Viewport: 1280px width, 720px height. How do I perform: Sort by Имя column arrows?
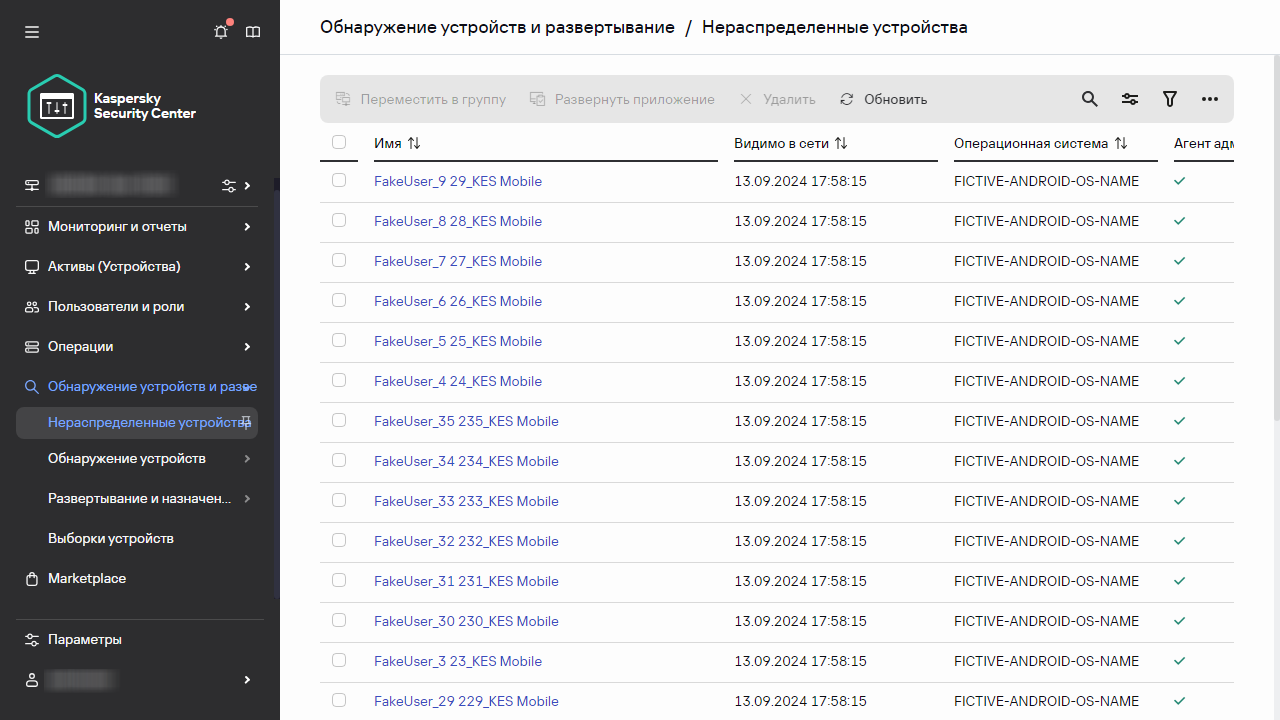(x=414, y=143)
